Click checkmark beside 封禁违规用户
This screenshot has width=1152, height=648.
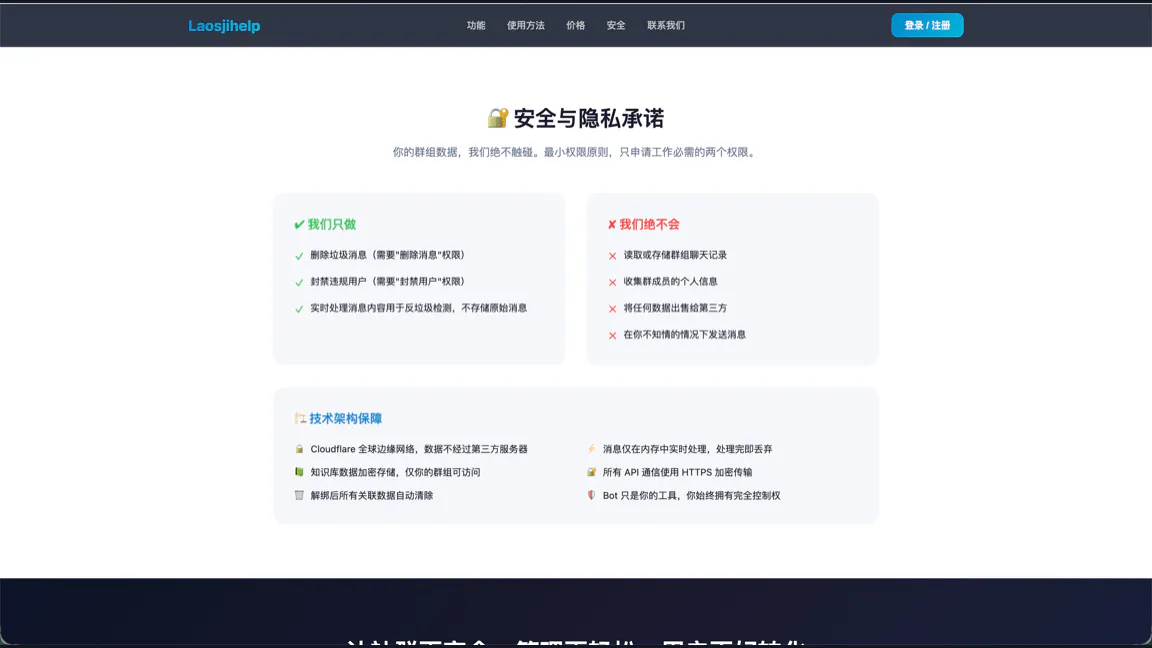click(x=299, y=283)
